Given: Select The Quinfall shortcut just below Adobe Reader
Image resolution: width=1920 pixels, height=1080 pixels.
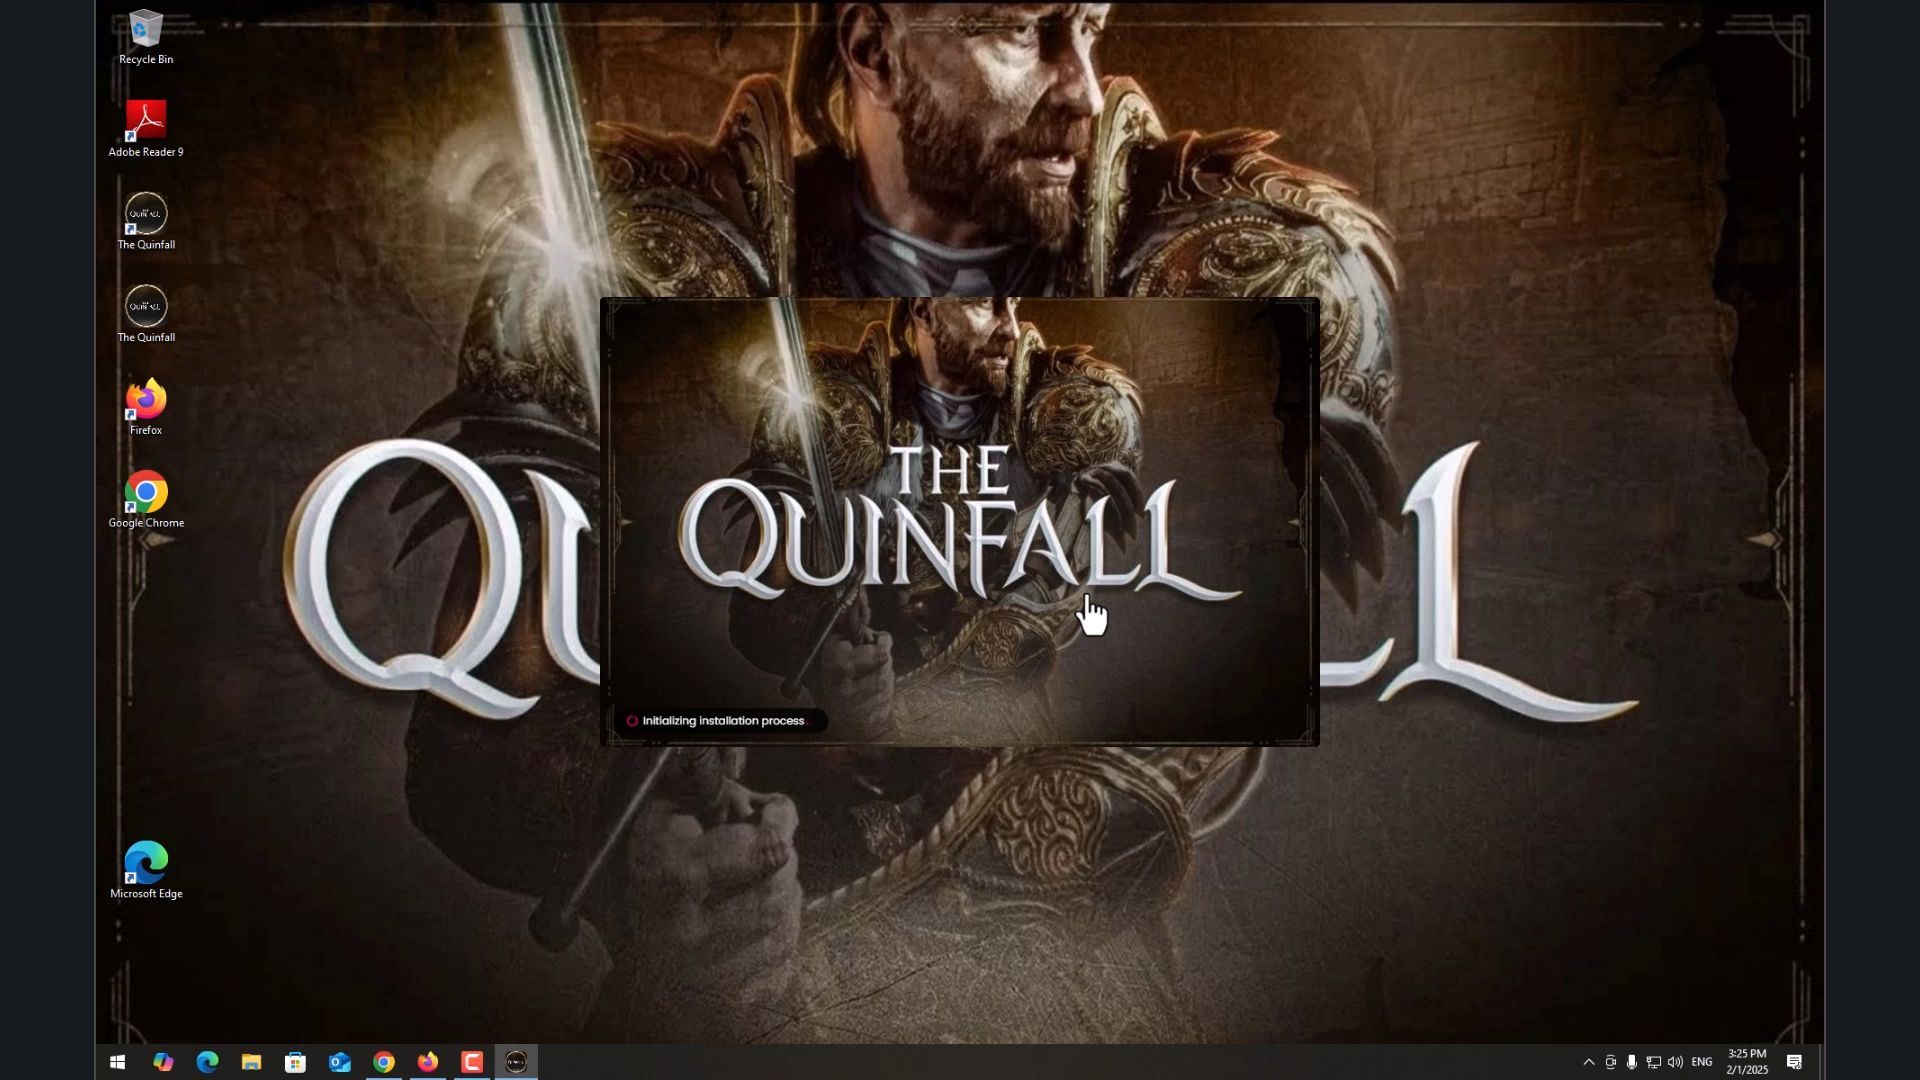Looking at the screenshot, I should [146, 222].
